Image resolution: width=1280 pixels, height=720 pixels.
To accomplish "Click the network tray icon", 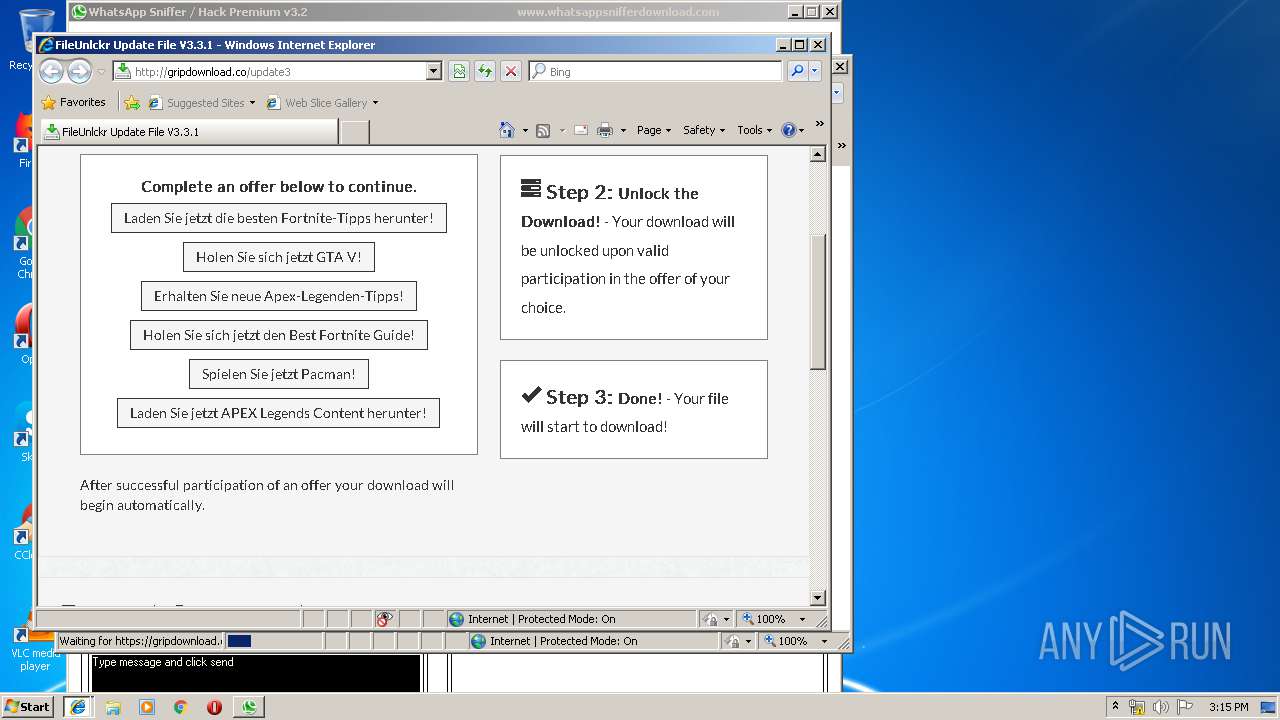I will tap(1137, 707).
